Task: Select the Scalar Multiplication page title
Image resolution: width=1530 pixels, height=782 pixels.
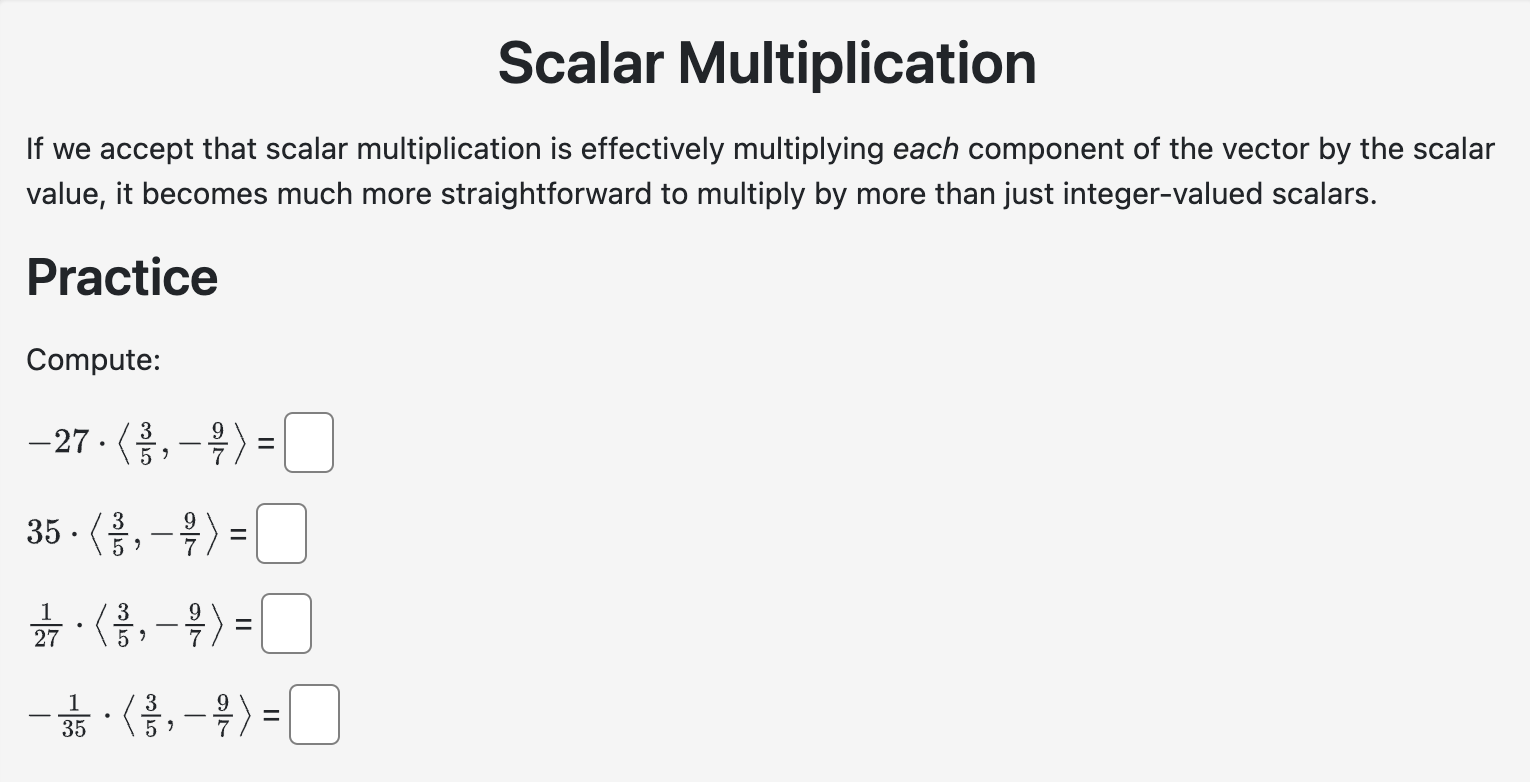Action: [766, 63]
